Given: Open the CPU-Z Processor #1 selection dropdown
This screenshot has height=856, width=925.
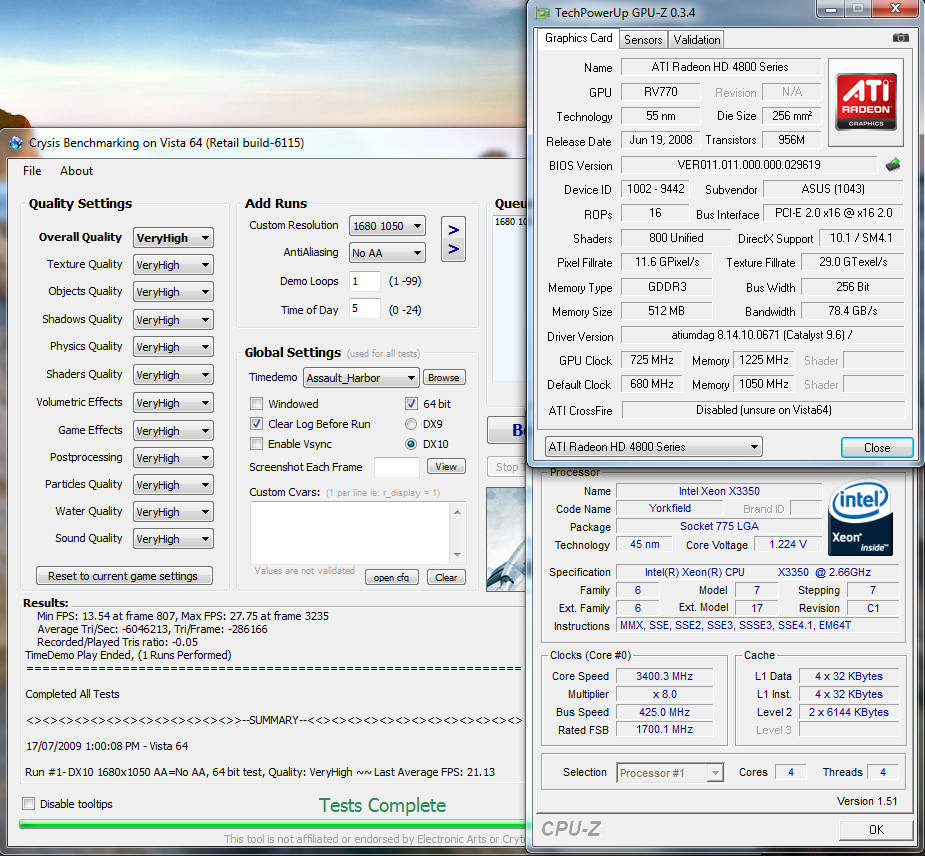Looking at the screenshot, I should [670, 772].
